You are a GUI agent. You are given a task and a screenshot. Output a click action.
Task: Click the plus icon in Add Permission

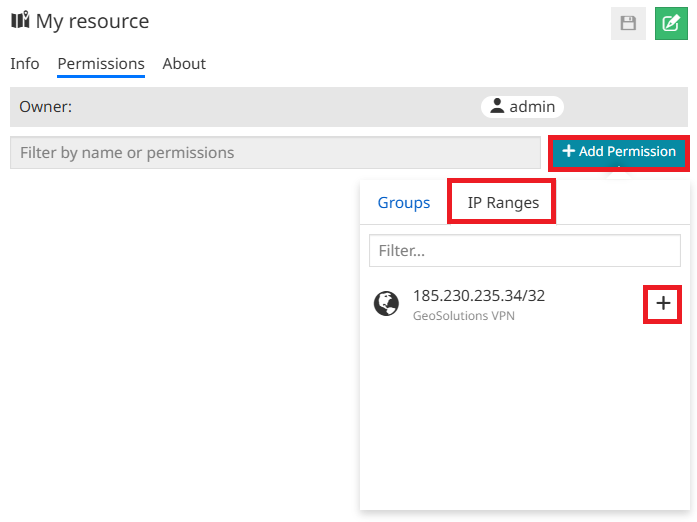568,152
